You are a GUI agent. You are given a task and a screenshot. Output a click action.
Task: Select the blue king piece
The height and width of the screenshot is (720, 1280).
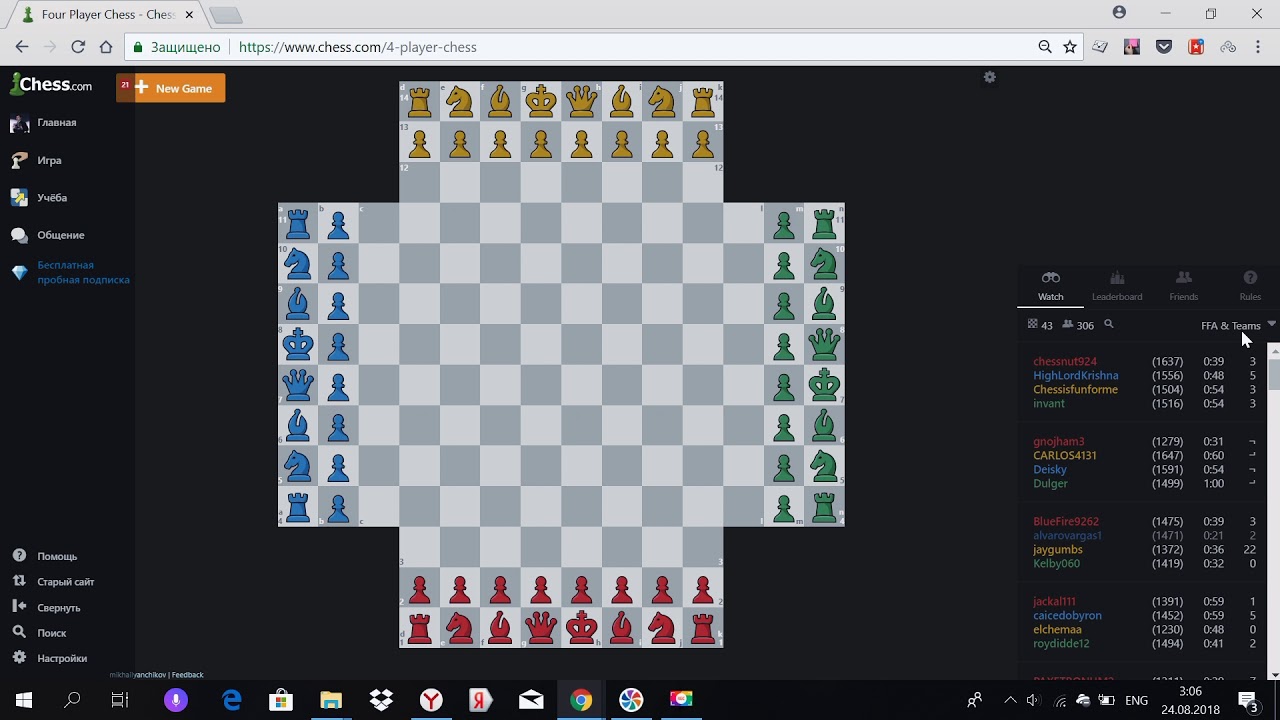point(298,344)
